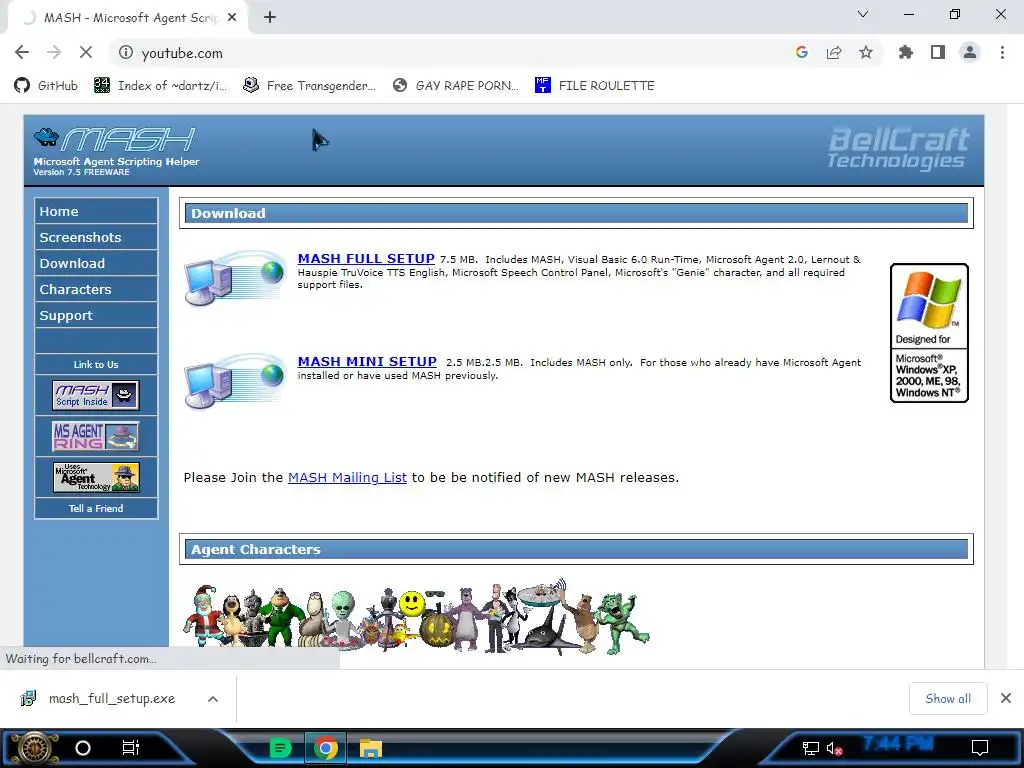Screen dimensions: 1024x768
Task: Open Download in the site sidebar
Action: click(96, 263)
